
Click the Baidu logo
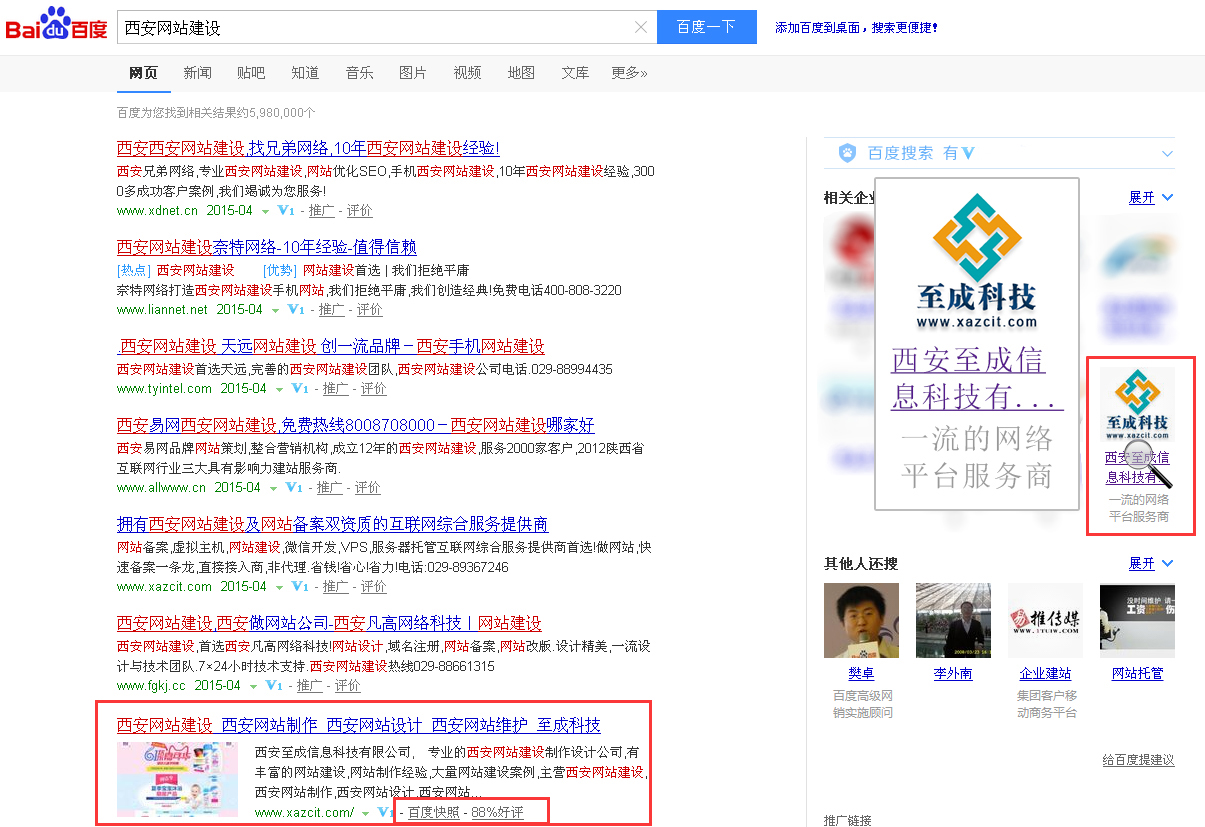pyautogui.click(x=57, y=26)
